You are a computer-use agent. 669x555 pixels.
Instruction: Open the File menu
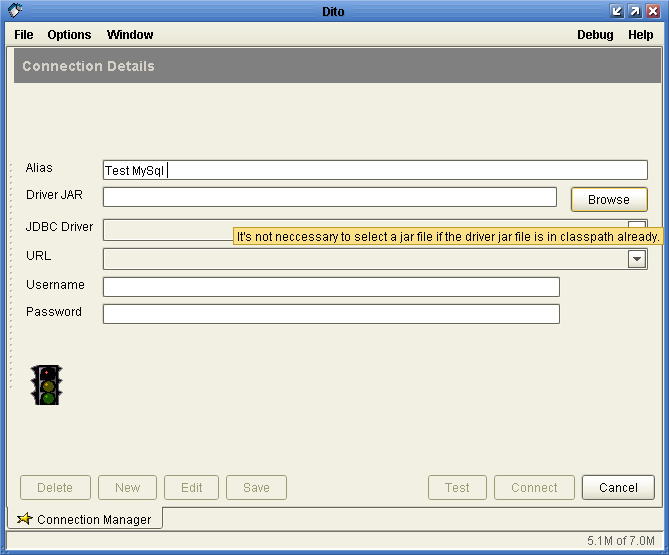point(24,35)
